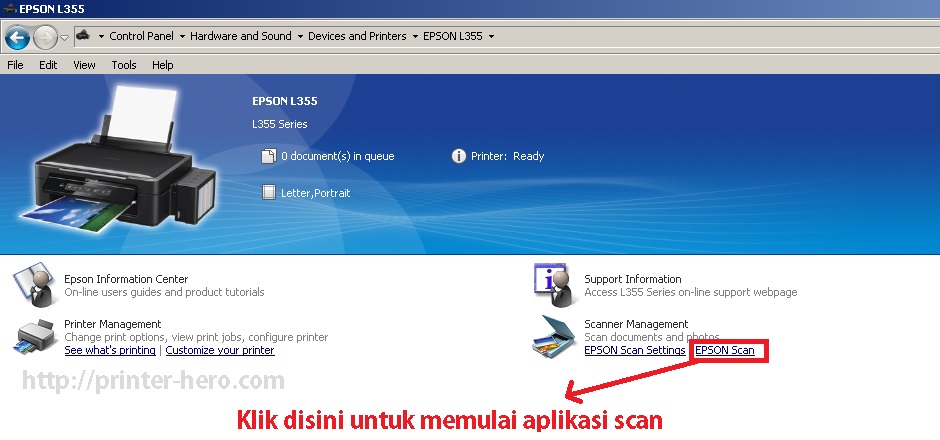The width and height of the screenshot is (940, 440).
Task: Click the printer status info icon
Action: point(459,156)
